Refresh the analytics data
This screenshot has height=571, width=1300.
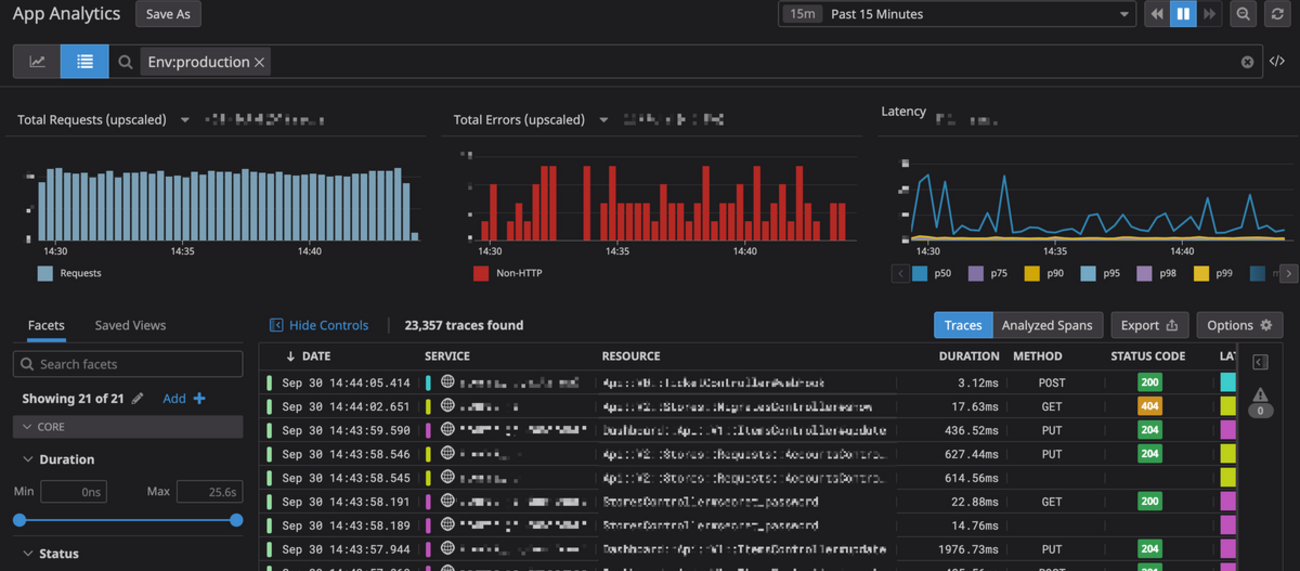tap(1277, 14)
